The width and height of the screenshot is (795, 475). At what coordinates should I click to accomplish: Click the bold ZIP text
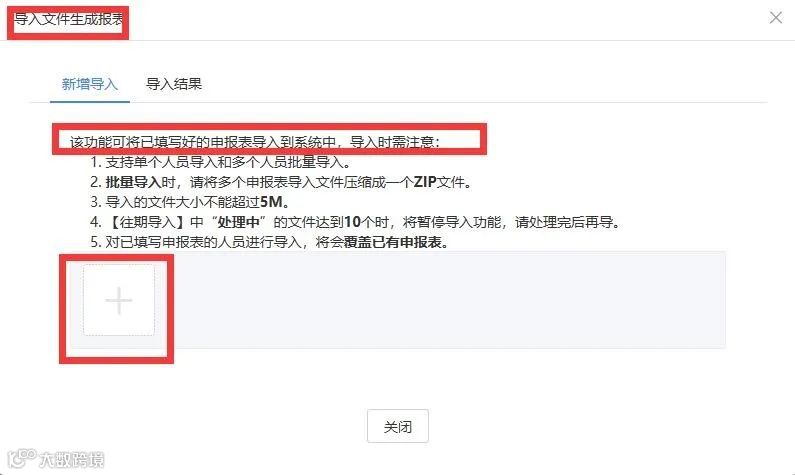click(425, 182)
